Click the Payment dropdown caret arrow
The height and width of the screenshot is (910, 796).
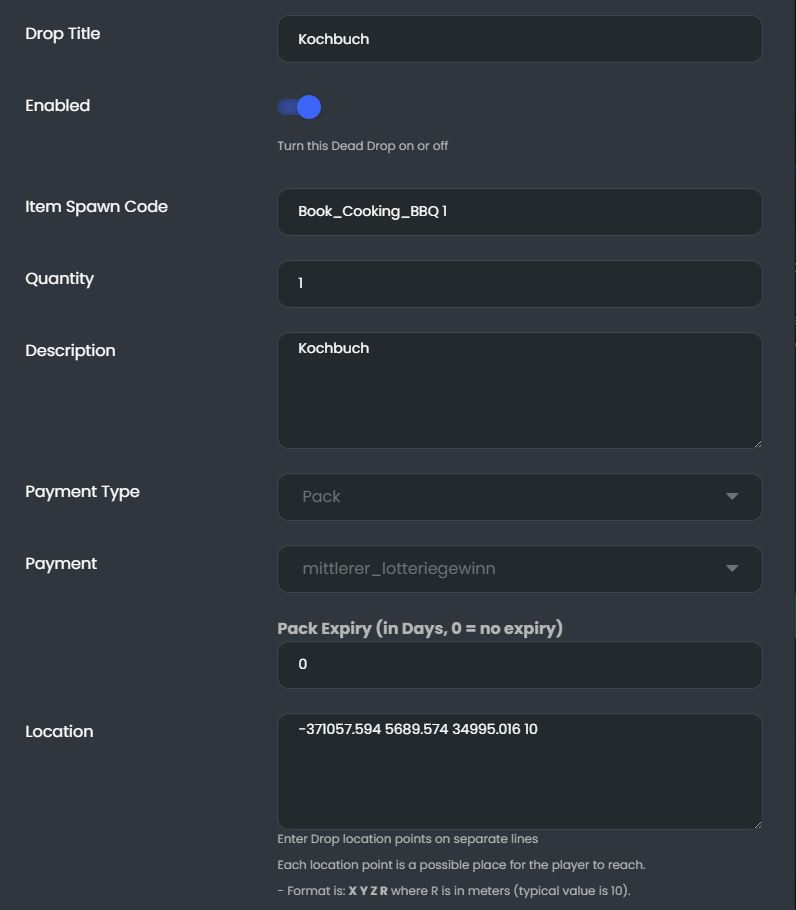coord(732,569)
